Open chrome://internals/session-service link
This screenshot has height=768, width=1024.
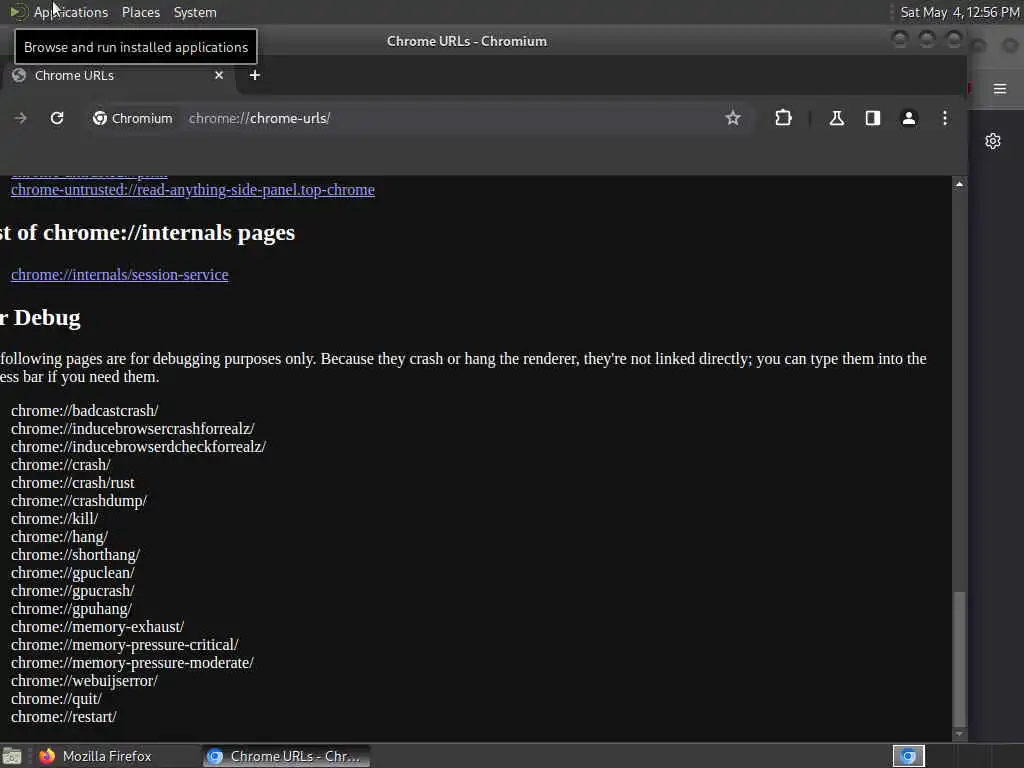(120, 275)
